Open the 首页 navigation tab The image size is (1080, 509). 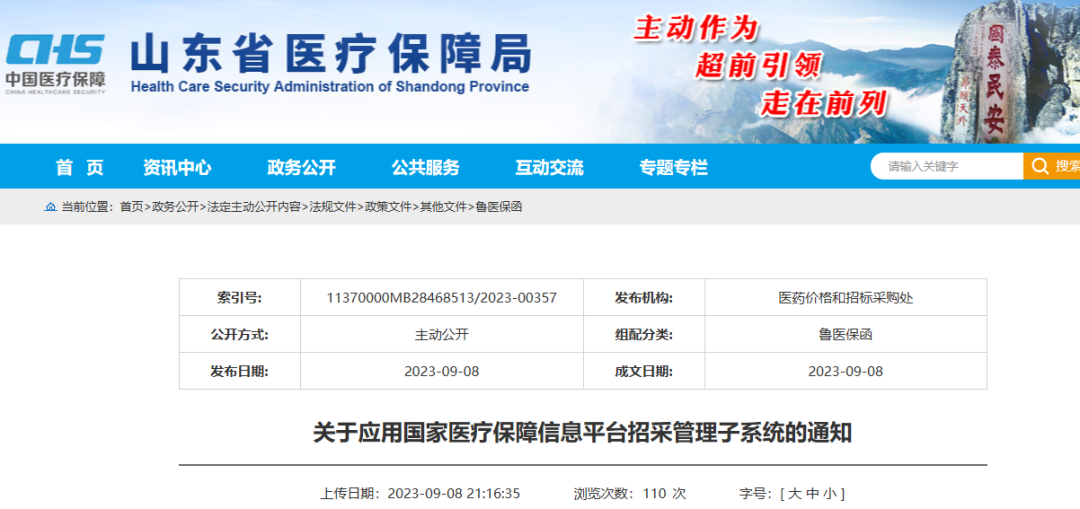pos(80,167)
